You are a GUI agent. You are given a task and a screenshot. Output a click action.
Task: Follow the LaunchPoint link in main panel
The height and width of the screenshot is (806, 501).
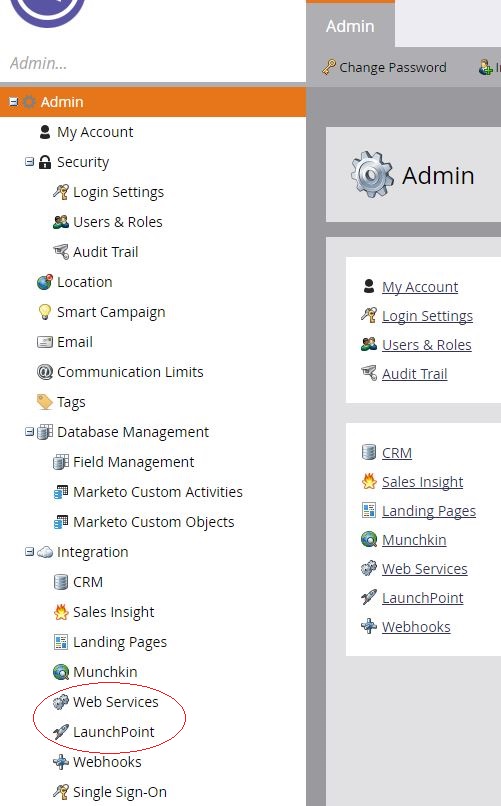pyautogui.click(x=422, y=598)
